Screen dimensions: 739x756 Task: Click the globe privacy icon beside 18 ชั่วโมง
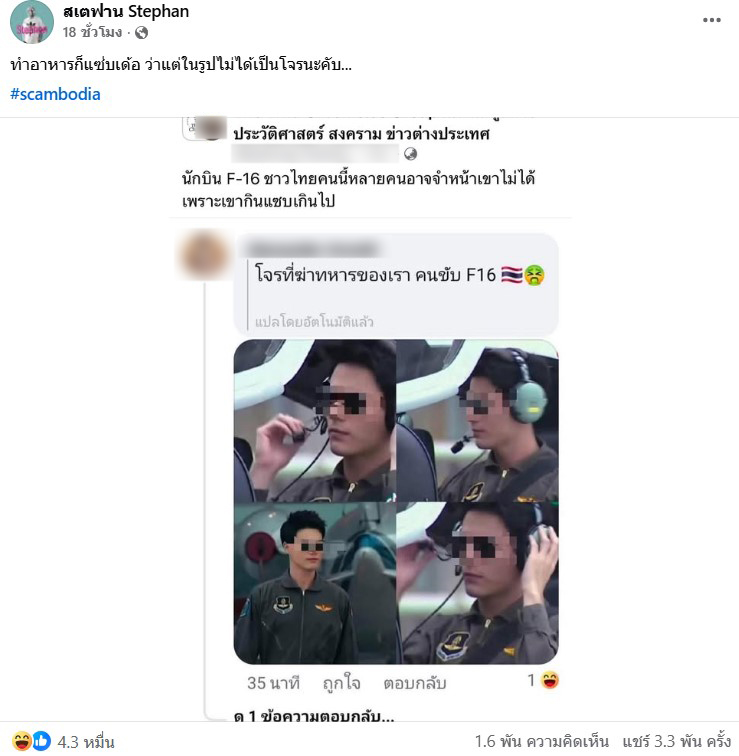(x=141, y=33)
